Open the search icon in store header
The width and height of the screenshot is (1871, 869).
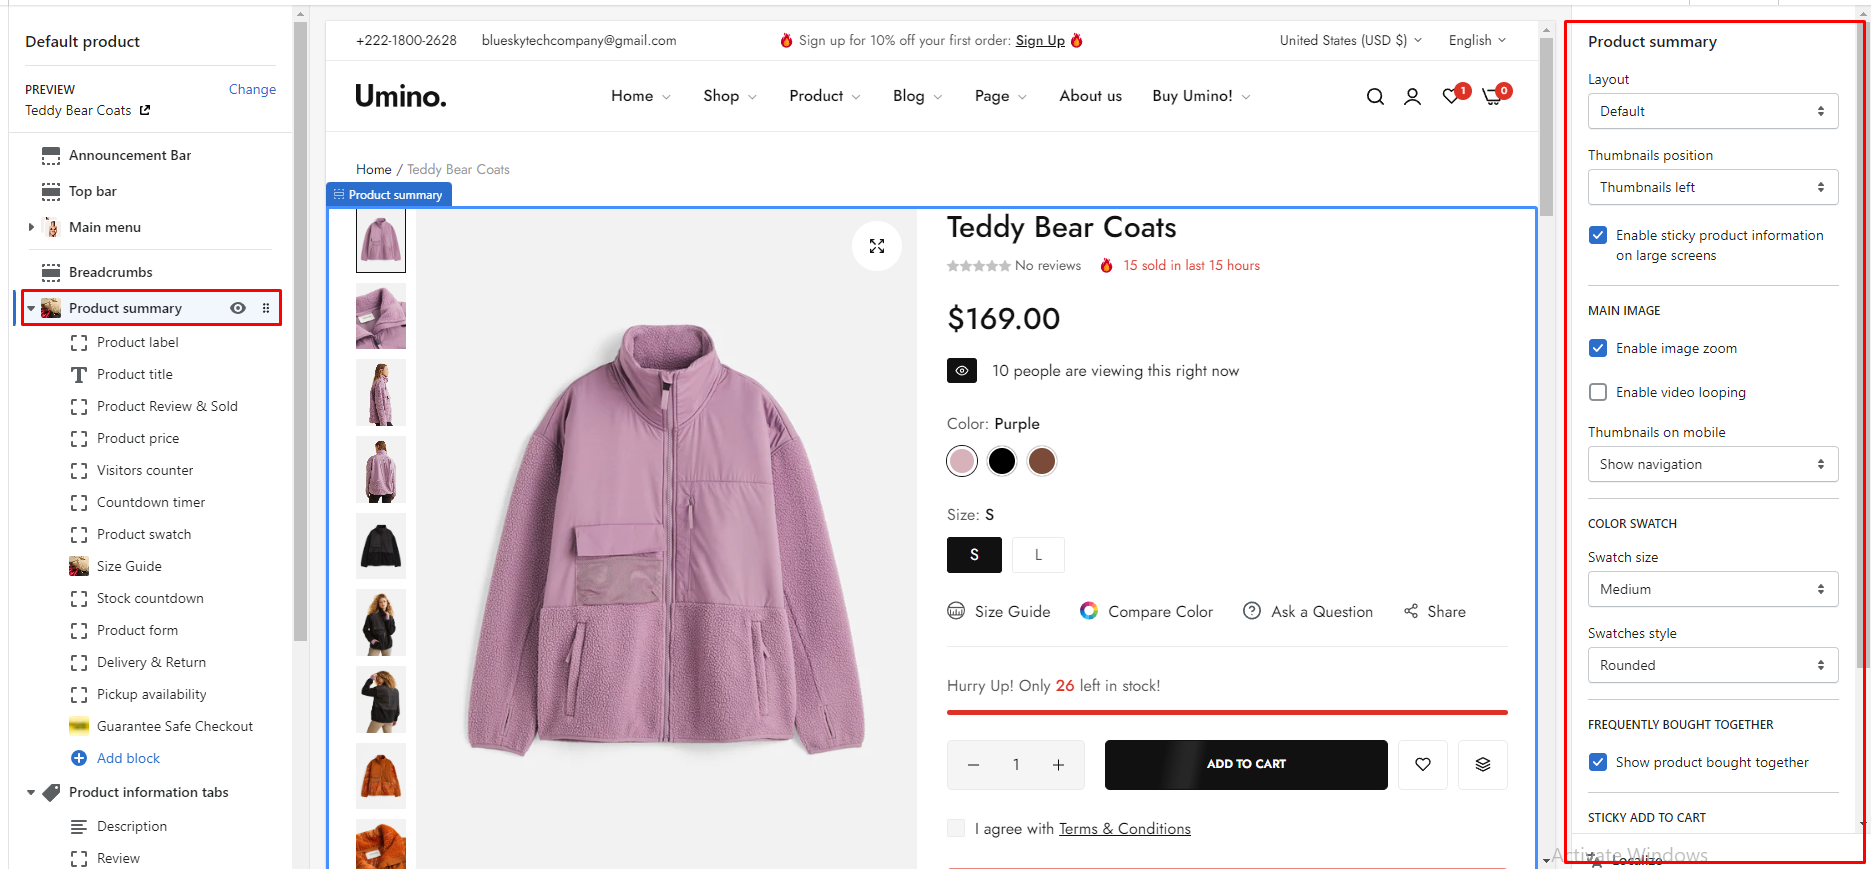1375,96
